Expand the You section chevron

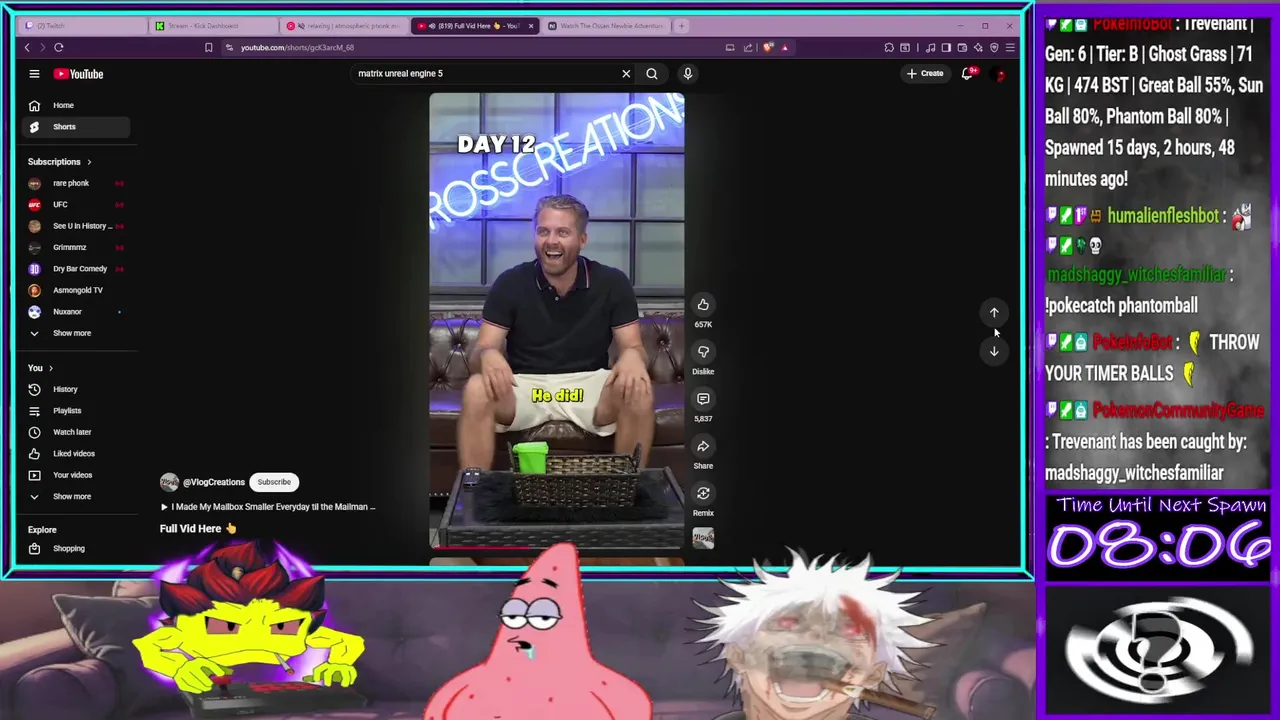[x=51, y=368]
